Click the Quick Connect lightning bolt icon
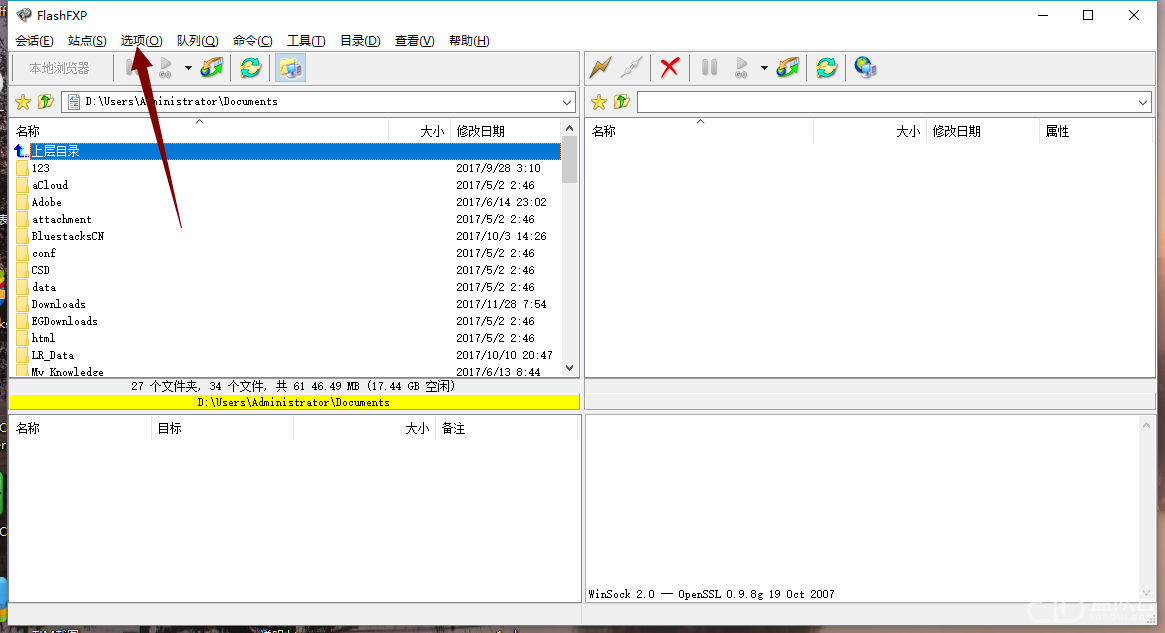Viewport: 1165px width, 633px height. click(x=599, y=68)
